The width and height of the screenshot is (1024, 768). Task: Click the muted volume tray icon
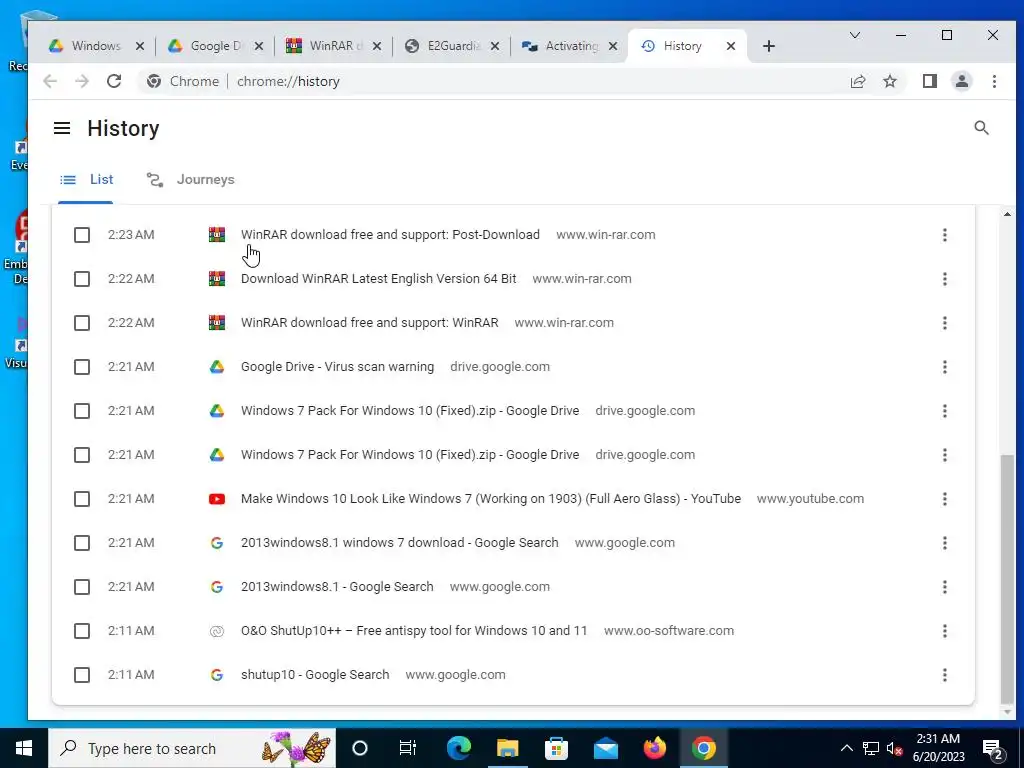coord(894,748)
